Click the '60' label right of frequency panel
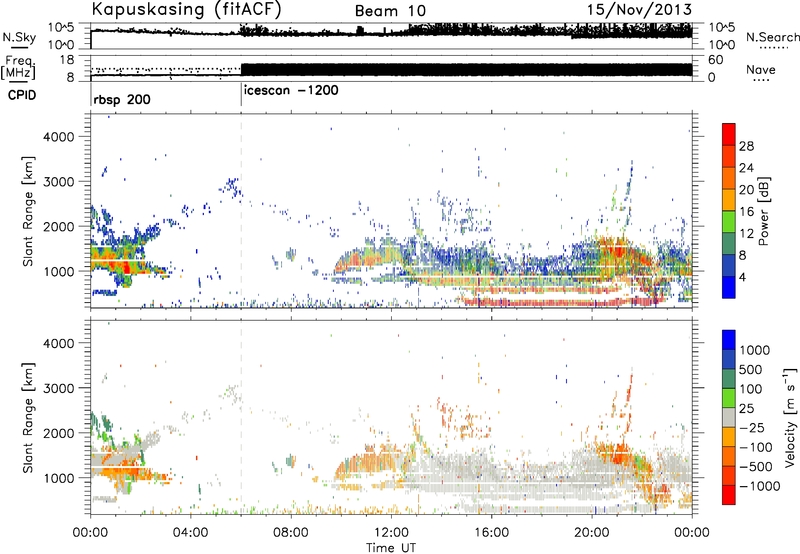 [x=715, y=60]
